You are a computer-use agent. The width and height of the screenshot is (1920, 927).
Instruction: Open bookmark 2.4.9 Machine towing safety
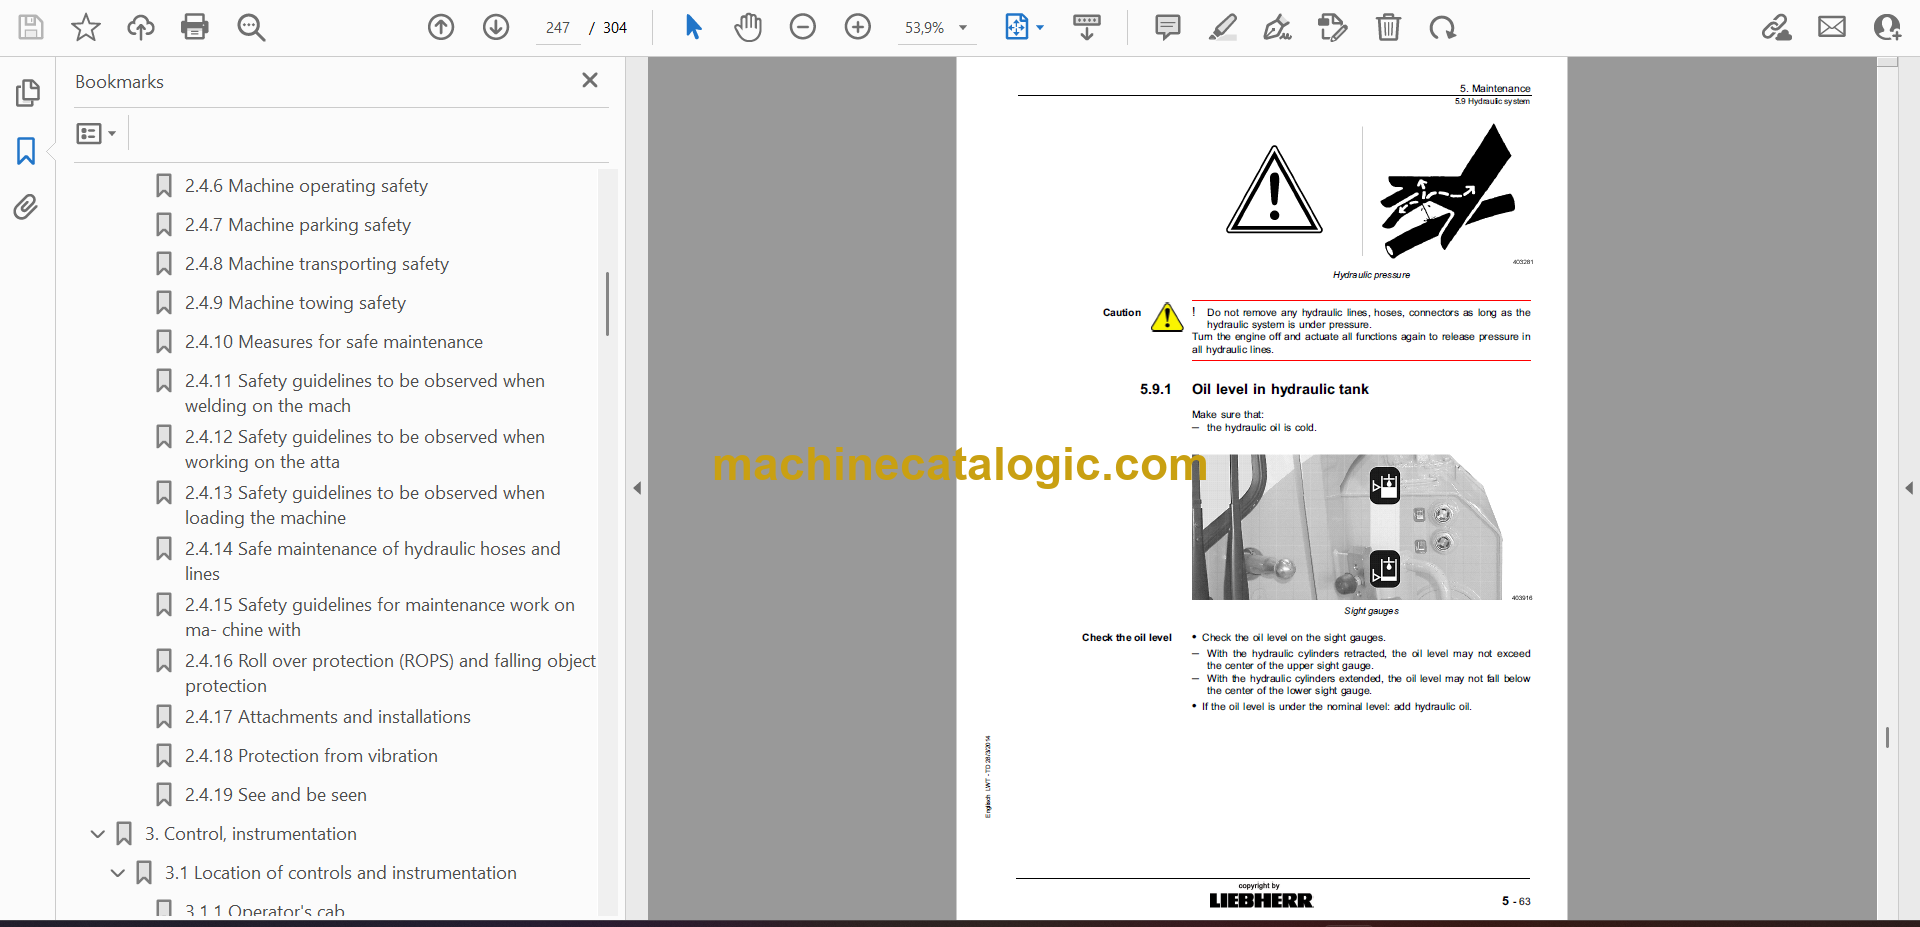coord(295,303)
